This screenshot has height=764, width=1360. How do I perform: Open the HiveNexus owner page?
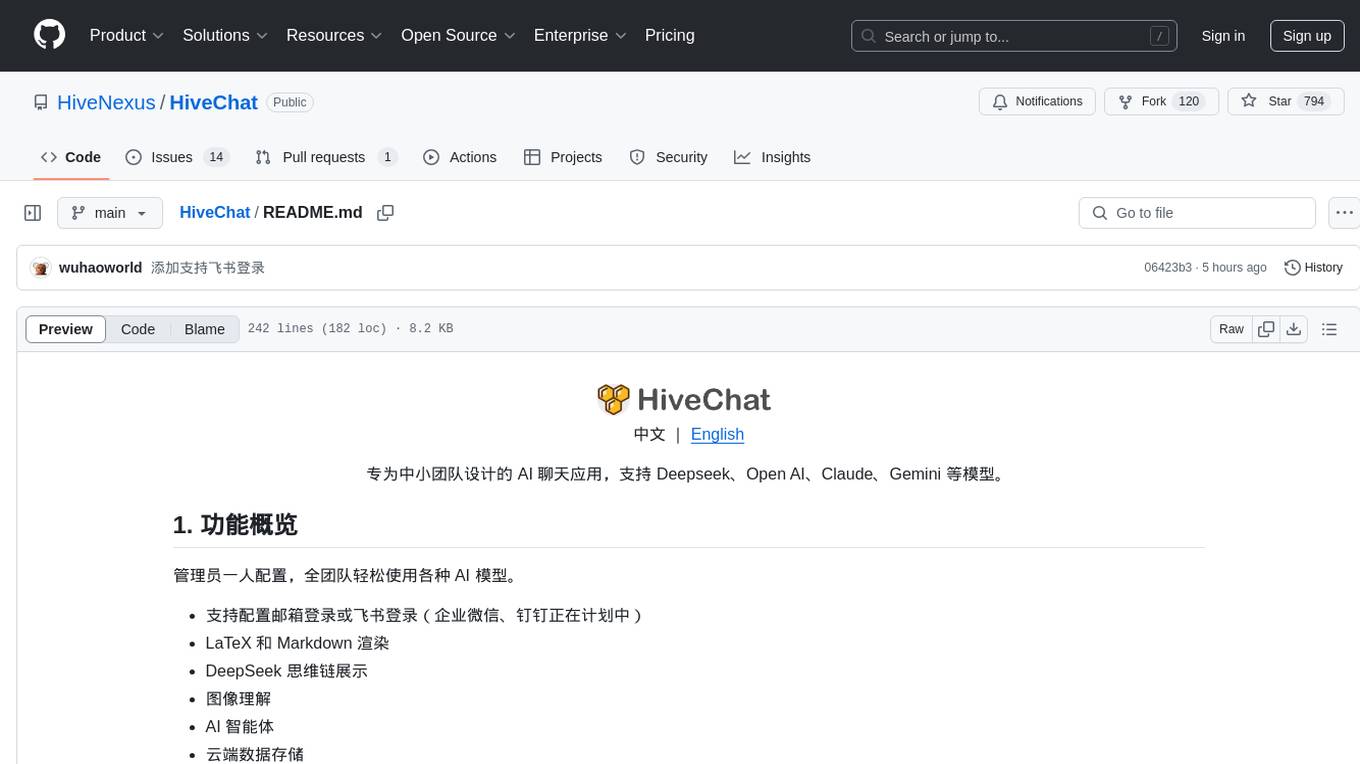click(x=106, y=102)
